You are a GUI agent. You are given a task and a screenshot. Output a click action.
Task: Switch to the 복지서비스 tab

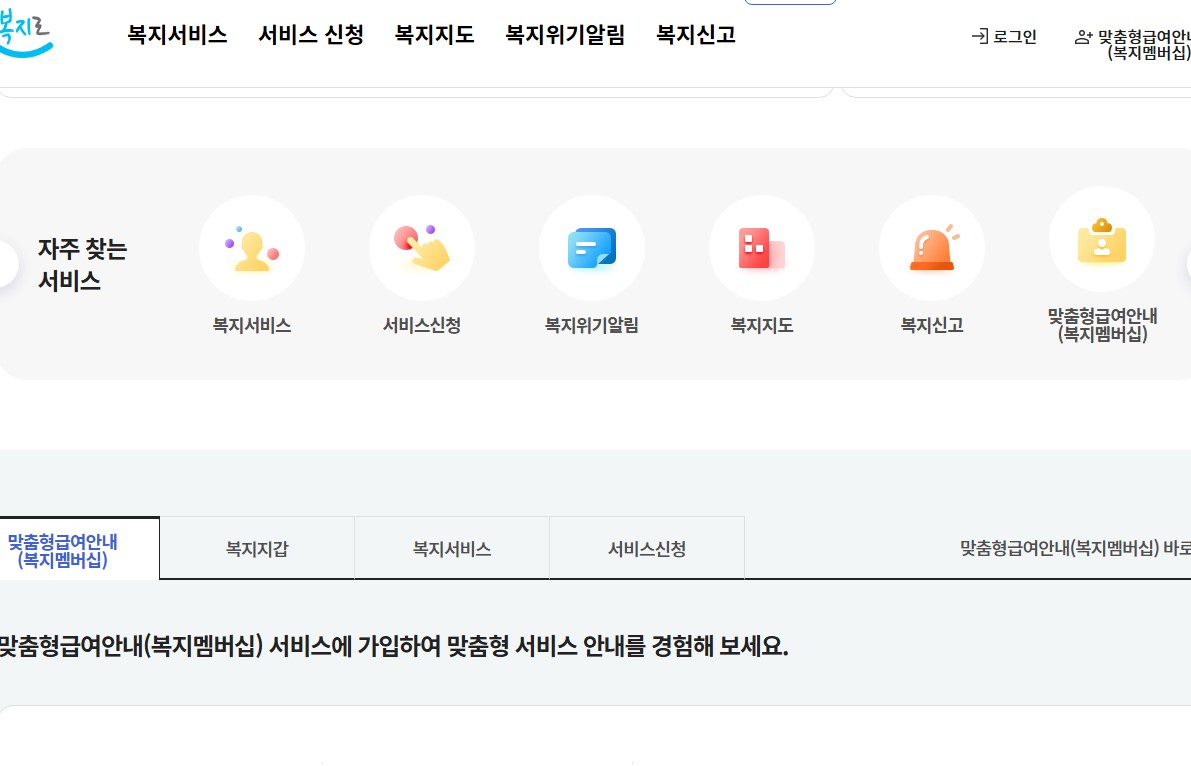pos(451,547)
